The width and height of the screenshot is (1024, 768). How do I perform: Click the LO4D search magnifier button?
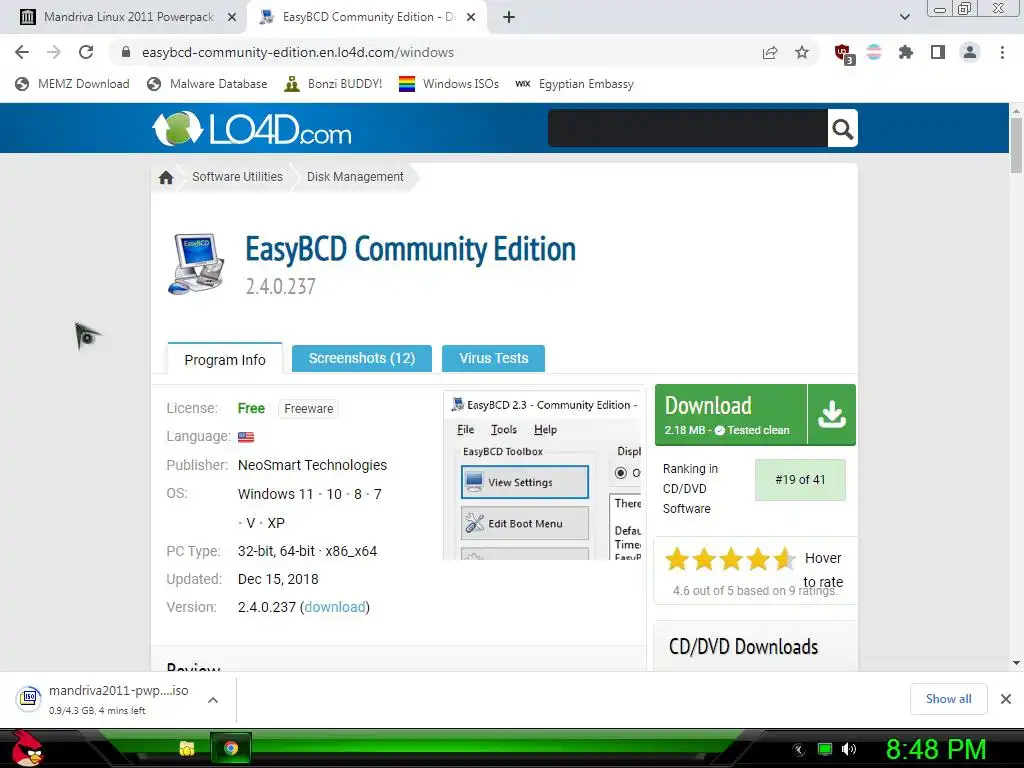pyautogui.click(x=842, y=129)
